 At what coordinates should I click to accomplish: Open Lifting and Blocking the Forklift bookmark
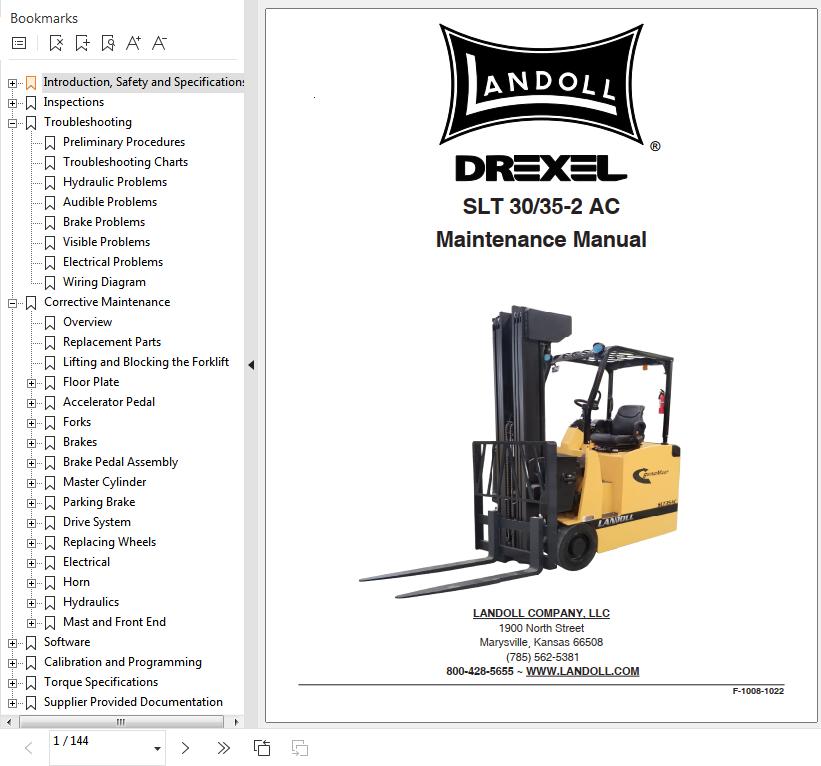146,362
